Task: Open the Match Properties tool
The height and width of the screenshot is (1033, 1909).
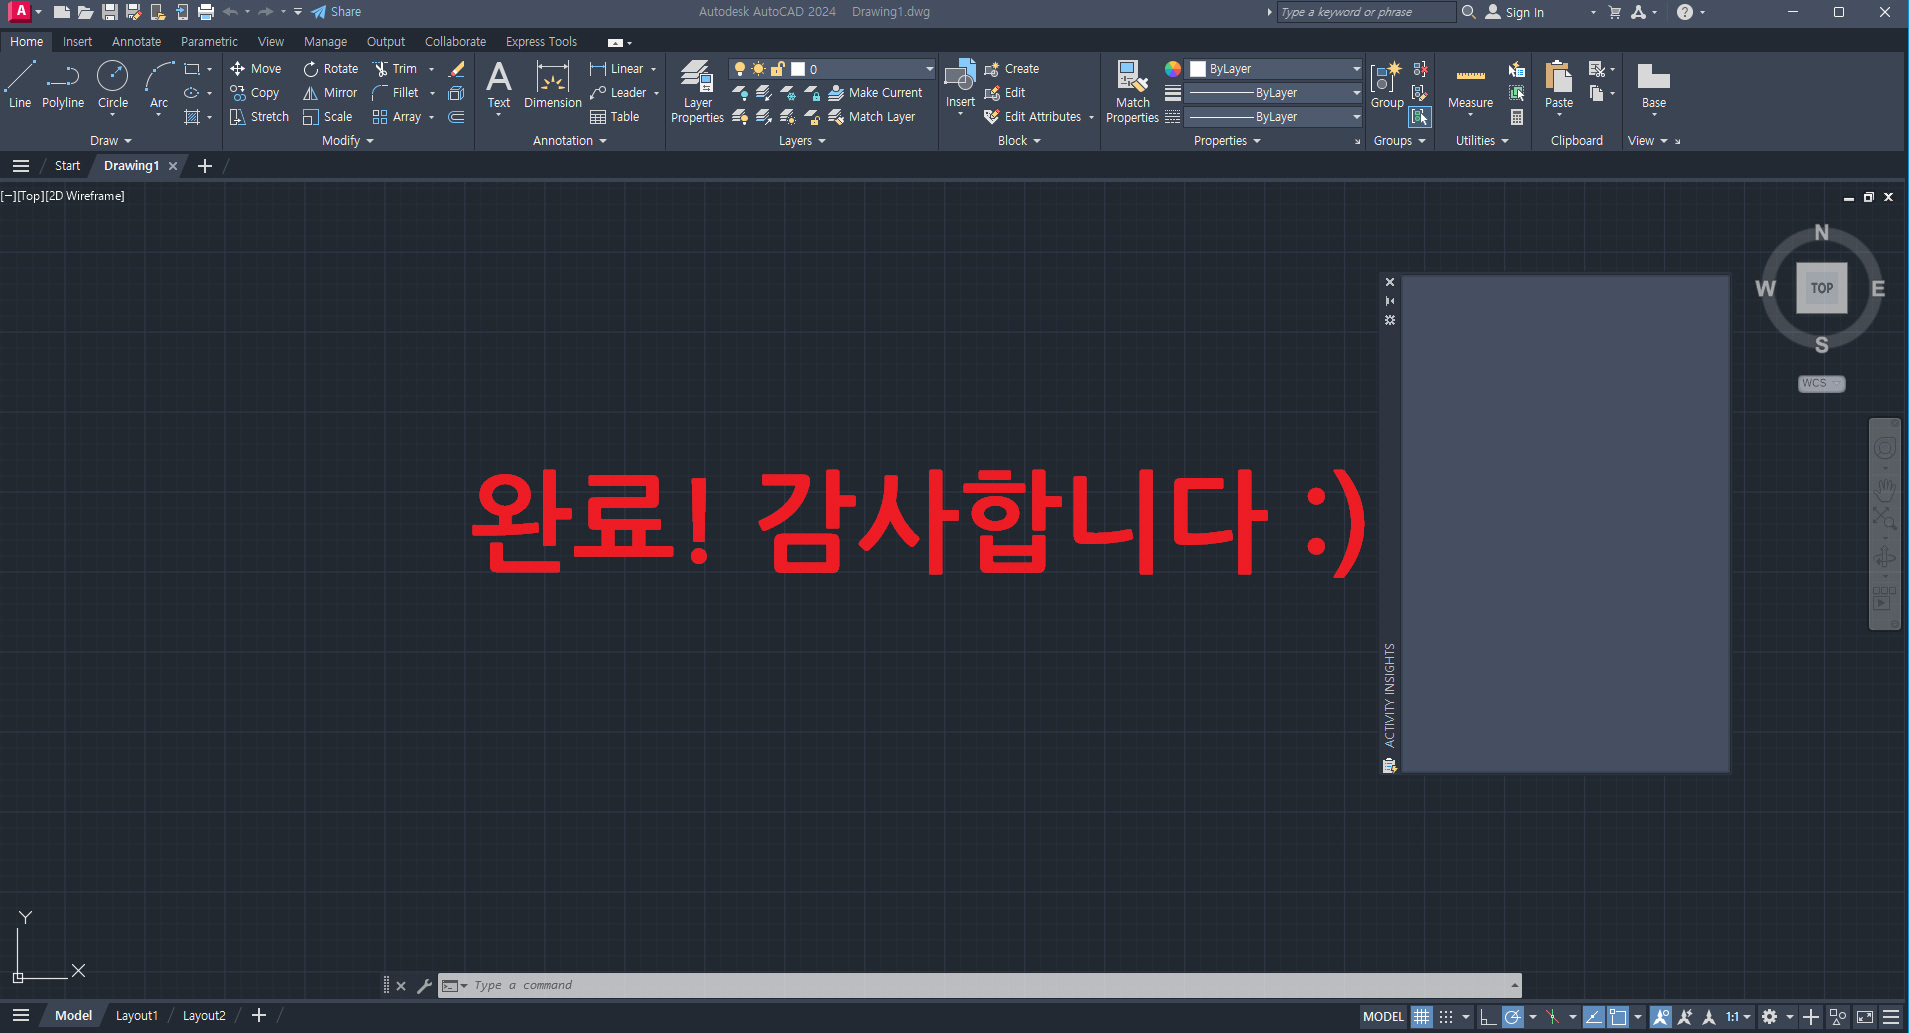Action: tap(1131, 90)
